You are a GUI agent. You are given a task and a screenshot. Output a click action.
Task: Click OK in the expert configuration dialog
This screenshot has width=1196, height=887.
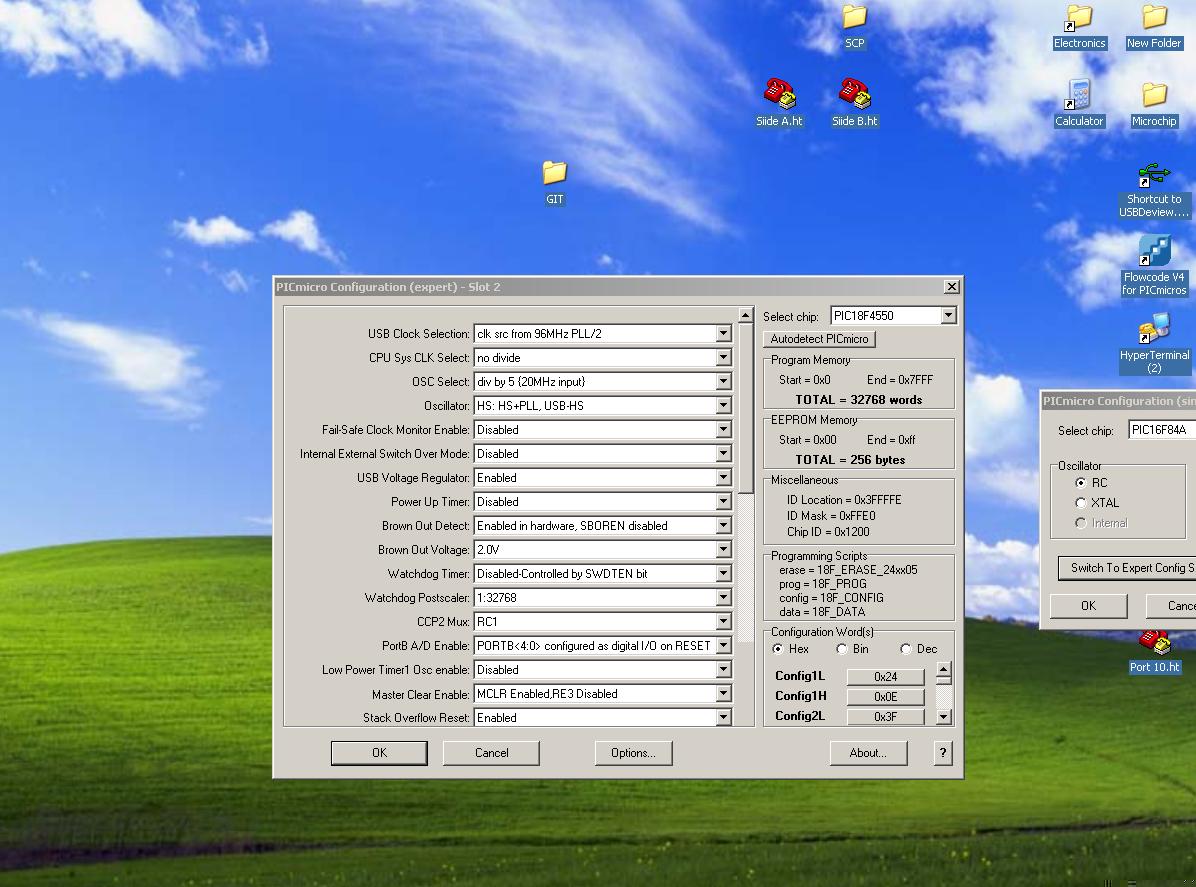coord(379,753)
